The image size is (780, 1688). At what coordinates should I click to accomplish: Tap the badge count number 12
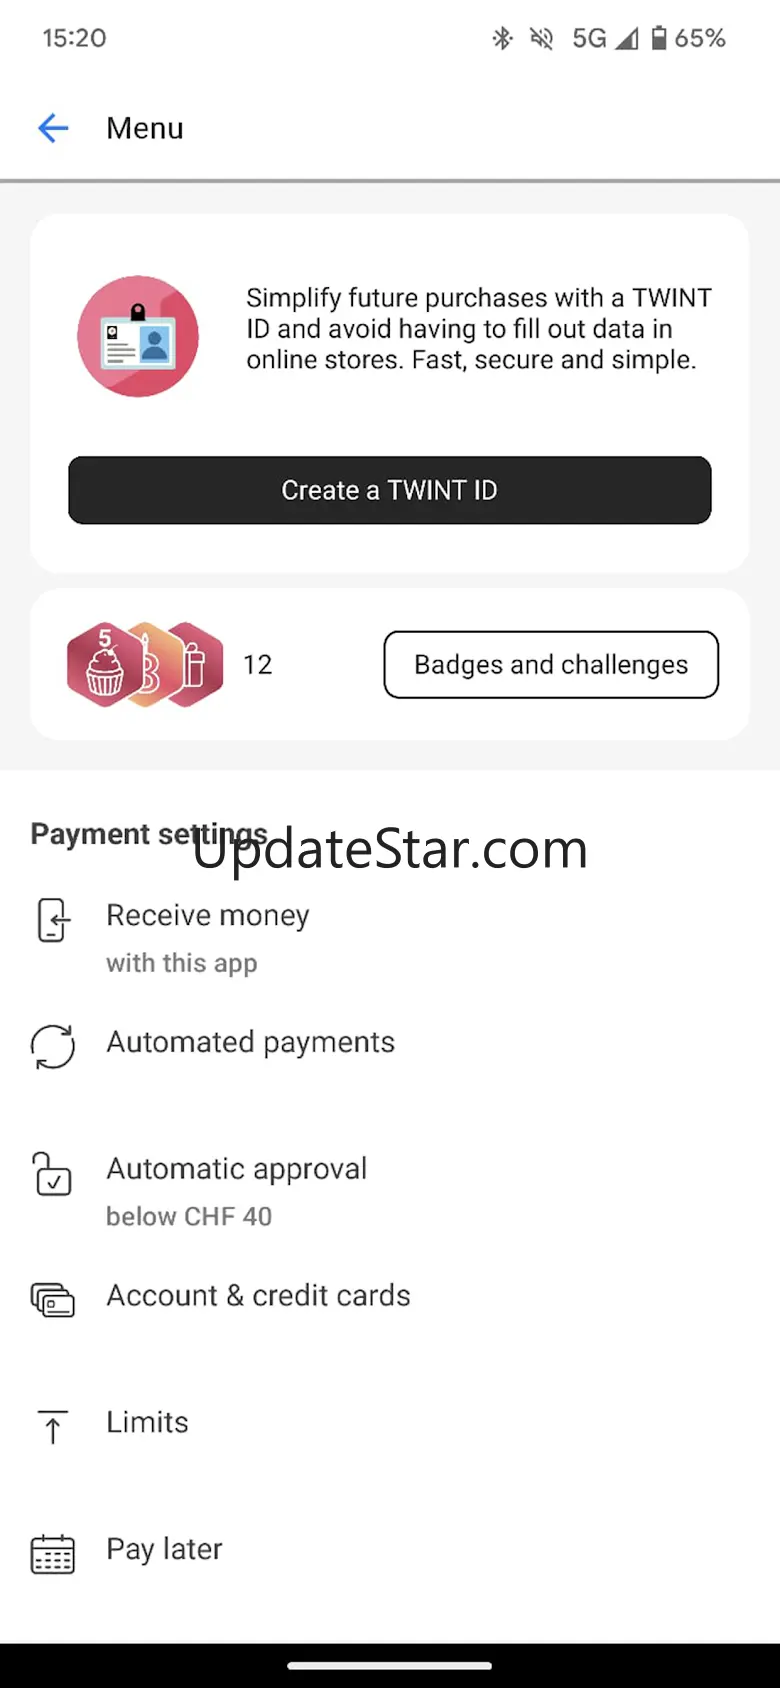pos(258,665)
